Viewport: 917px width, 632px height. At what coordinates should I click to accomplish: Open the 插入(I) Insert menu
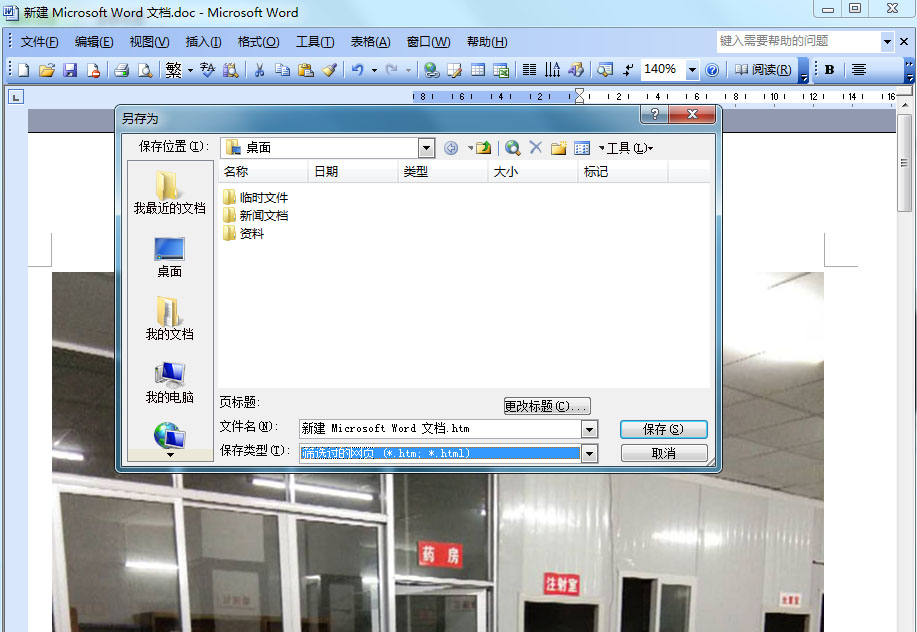(203, 42)
